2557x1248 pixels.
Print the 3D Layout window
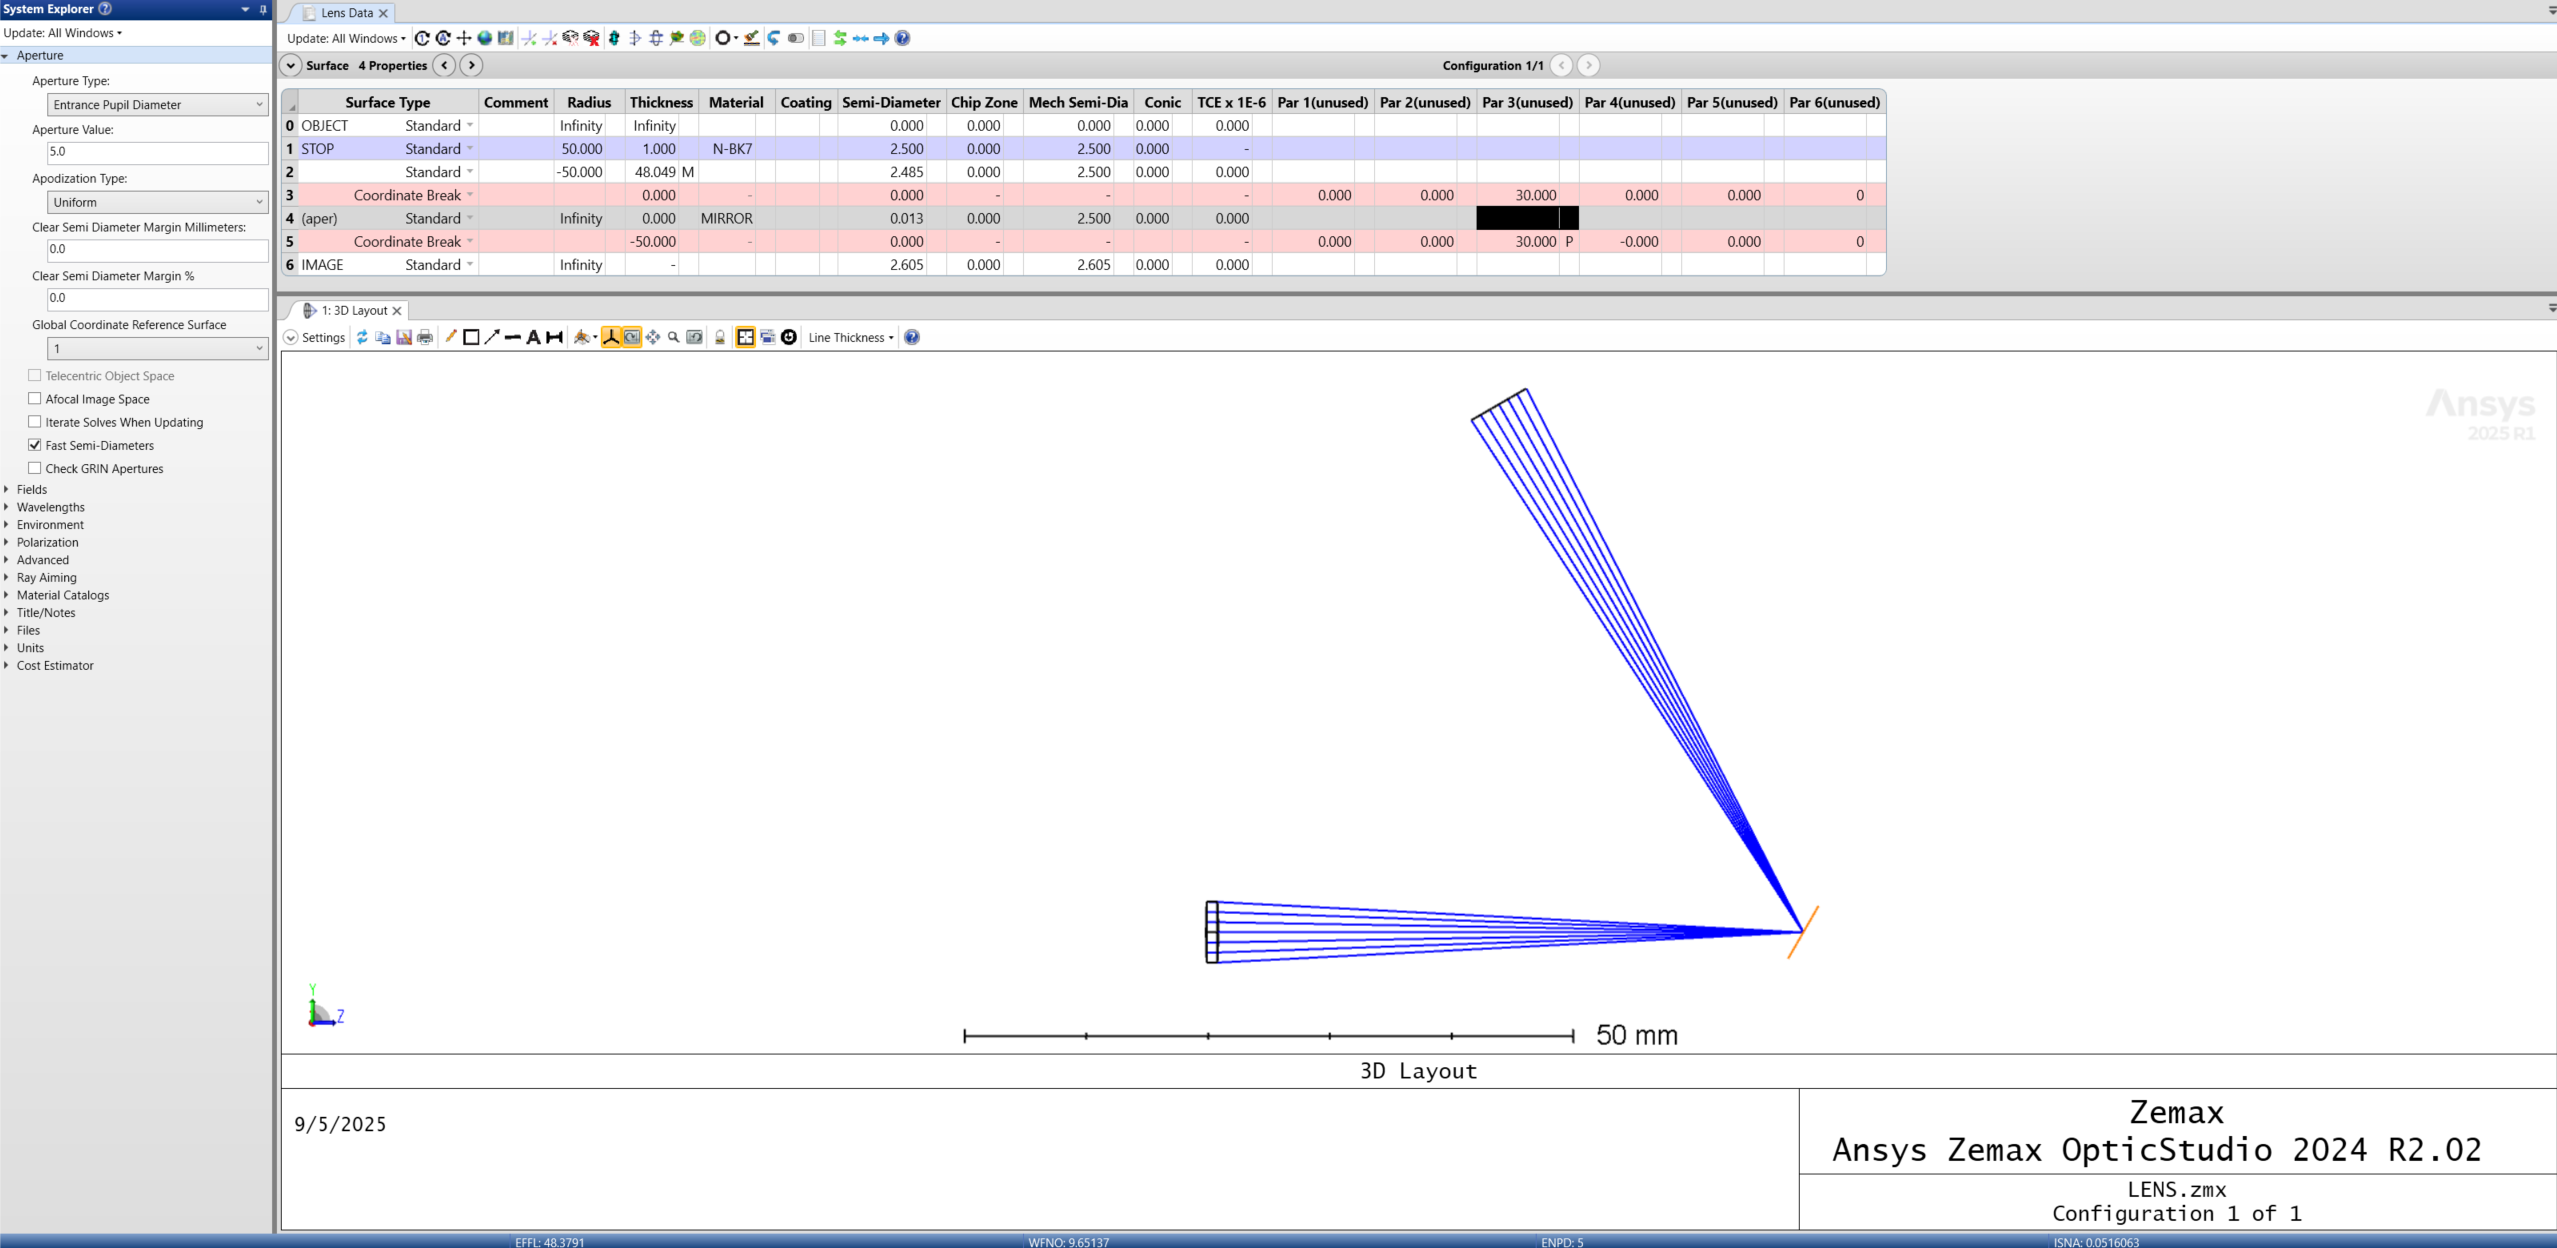(x=425, y=337)
